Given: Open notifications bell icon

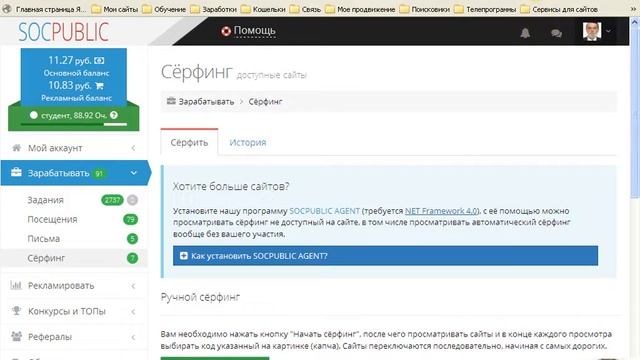Looking at the screenshot, I should pos(525,33).
